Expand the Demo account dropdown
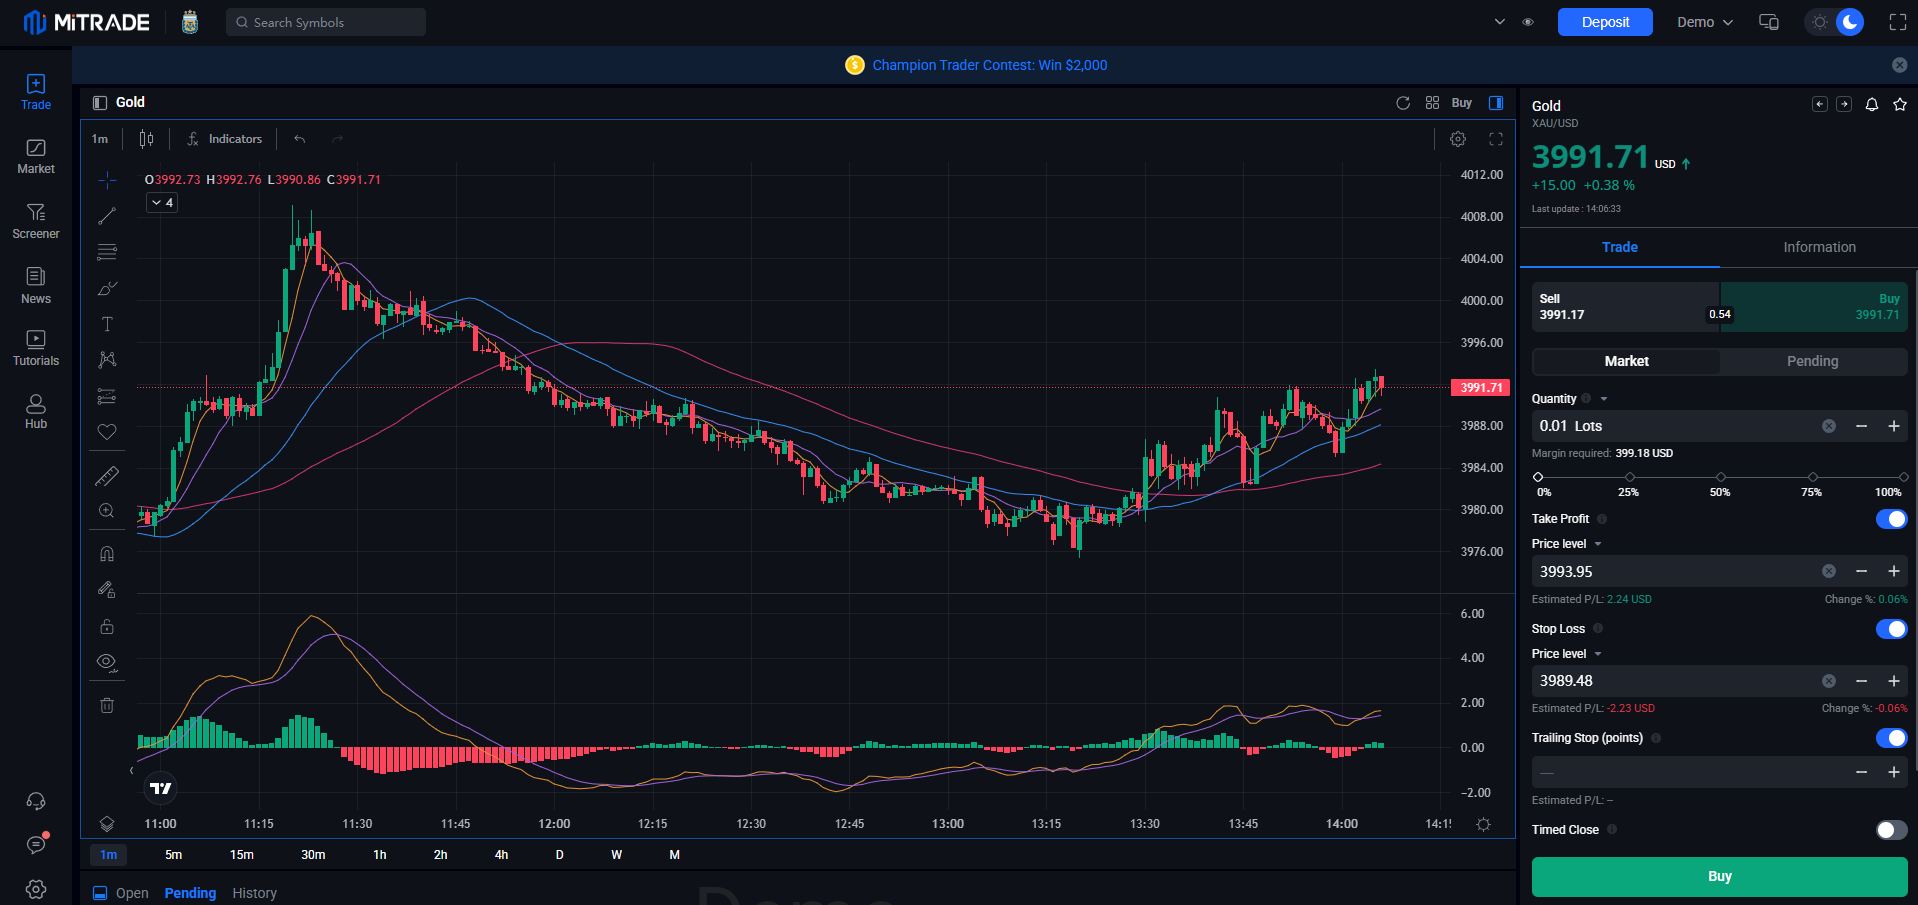 [x=1705, y=22]
